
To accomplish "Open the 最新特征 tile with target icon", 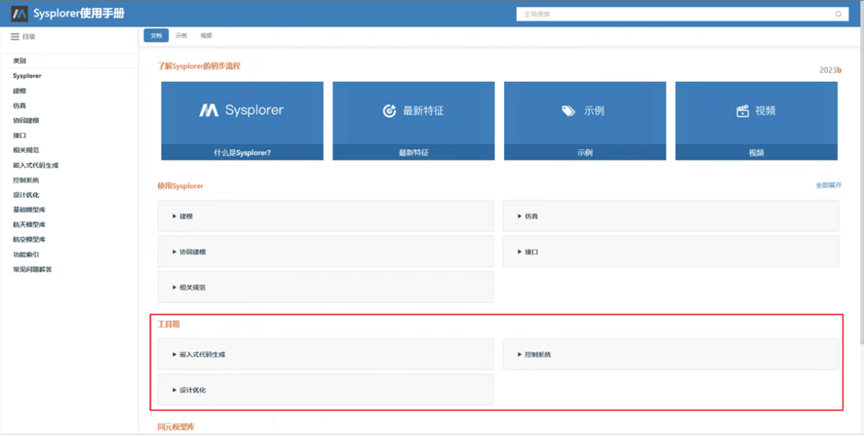I will (x=413, y=121).
